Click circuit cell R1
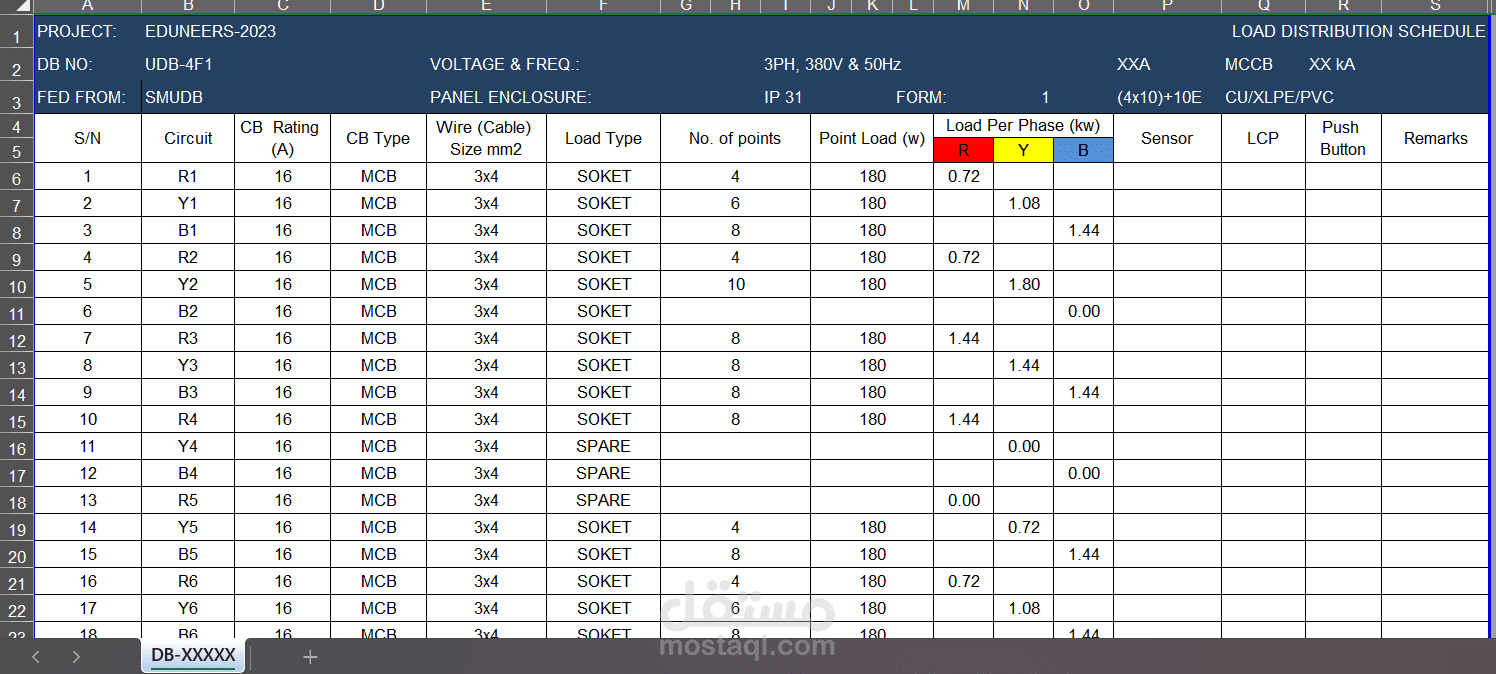Viewport: 1496px width, 674px height. (188, 176)
